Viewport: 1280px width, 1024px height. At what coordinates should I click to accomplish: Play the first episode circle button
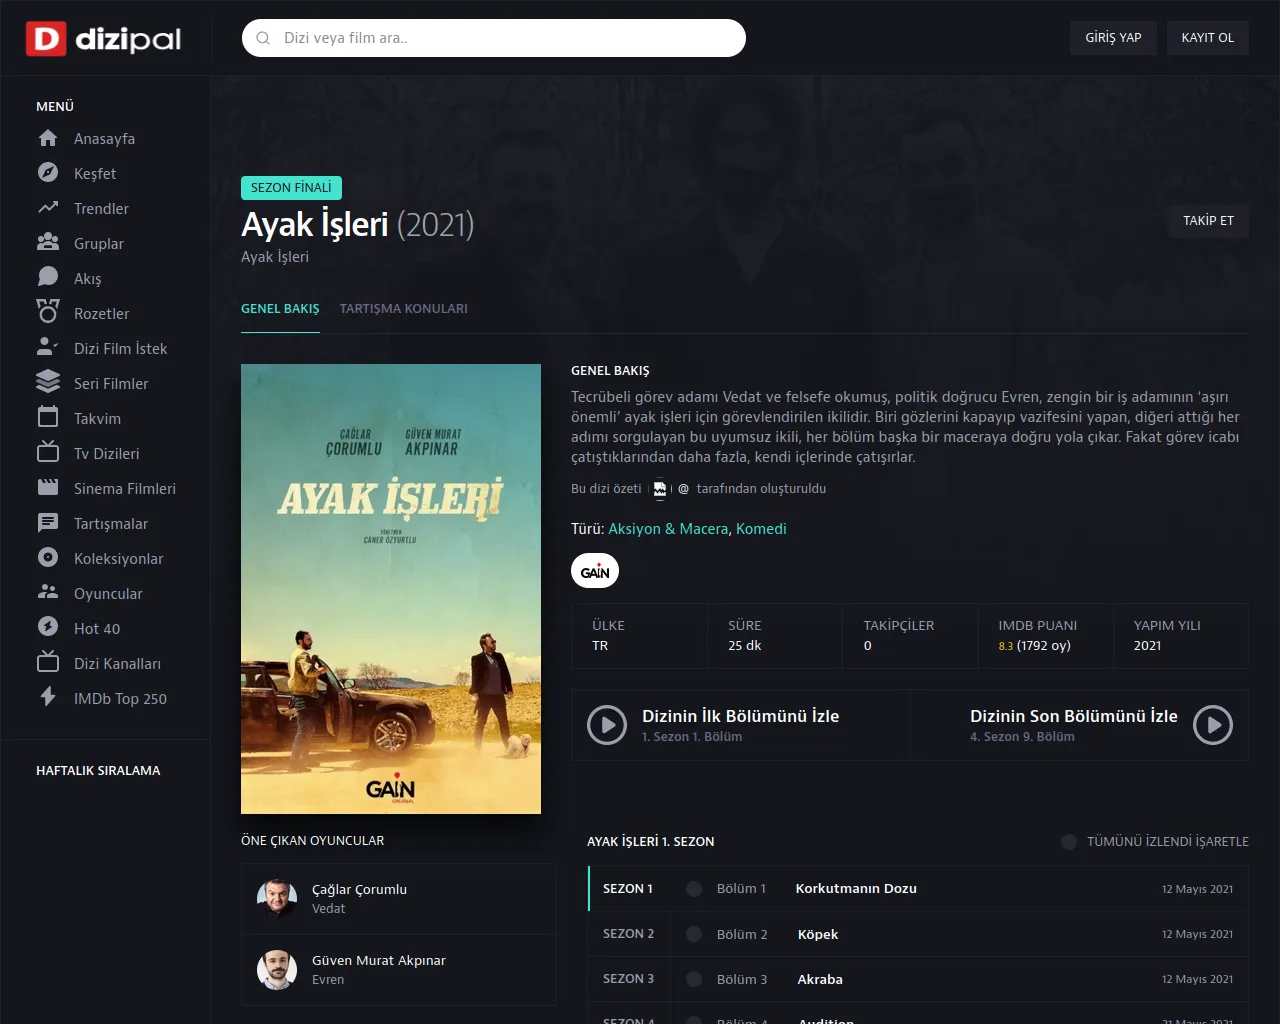point(607,725)
